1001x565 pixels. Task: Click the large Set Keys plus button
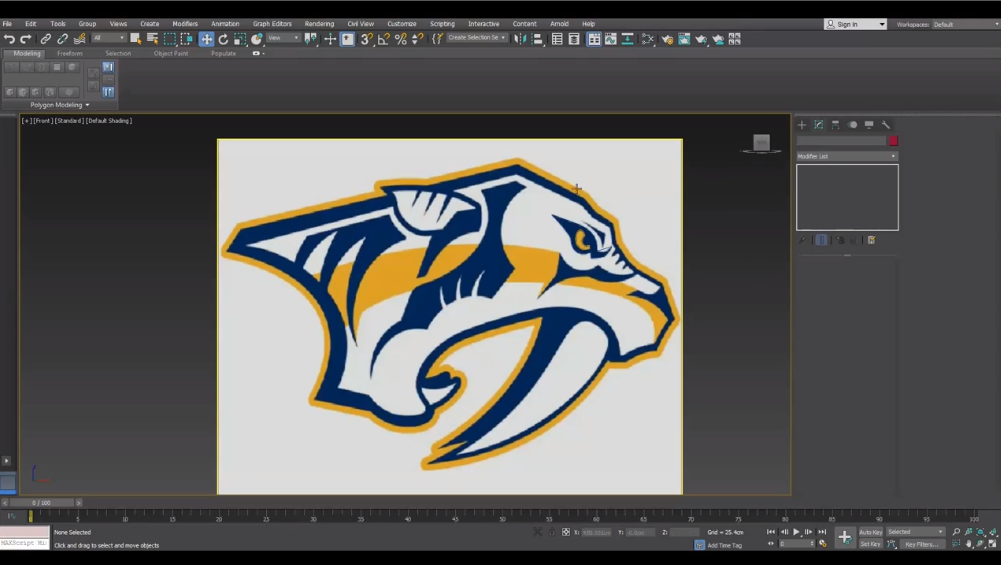tap(844, 538)
